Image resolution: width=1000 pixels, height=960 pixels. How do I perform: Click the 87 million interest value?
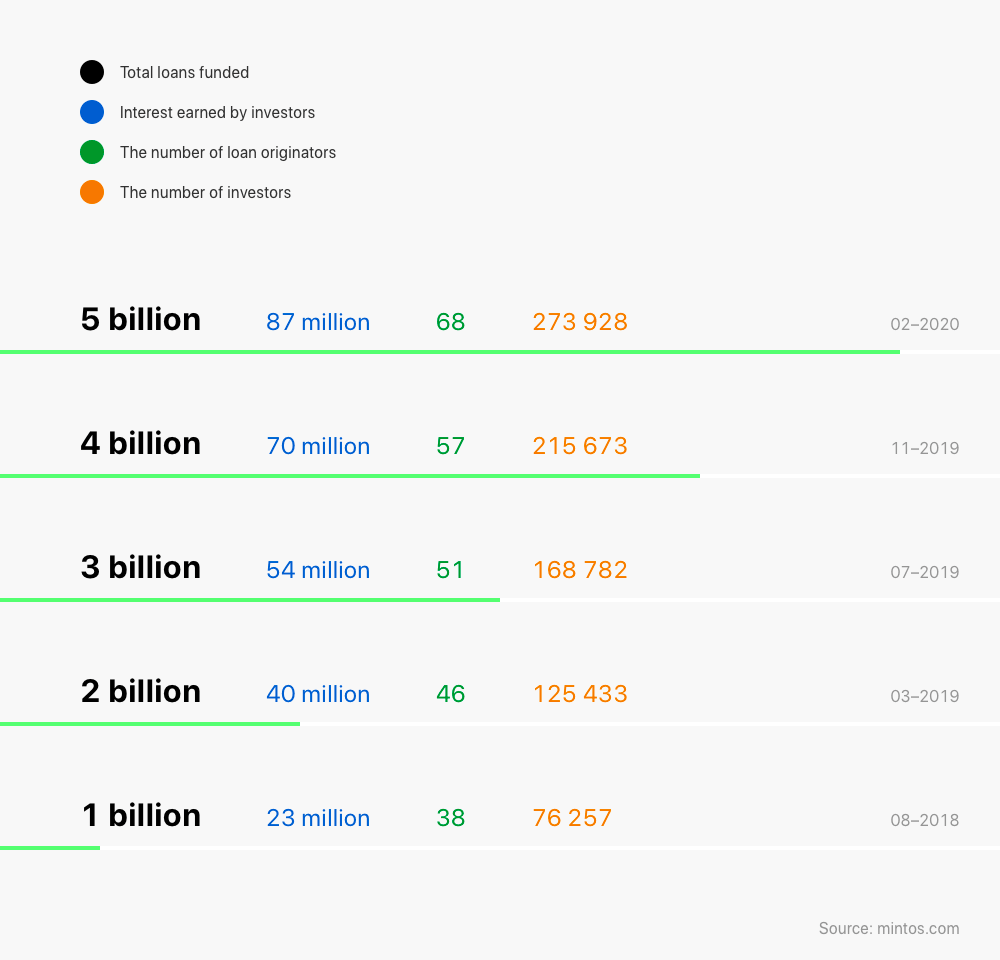click(x=318, y=322)
